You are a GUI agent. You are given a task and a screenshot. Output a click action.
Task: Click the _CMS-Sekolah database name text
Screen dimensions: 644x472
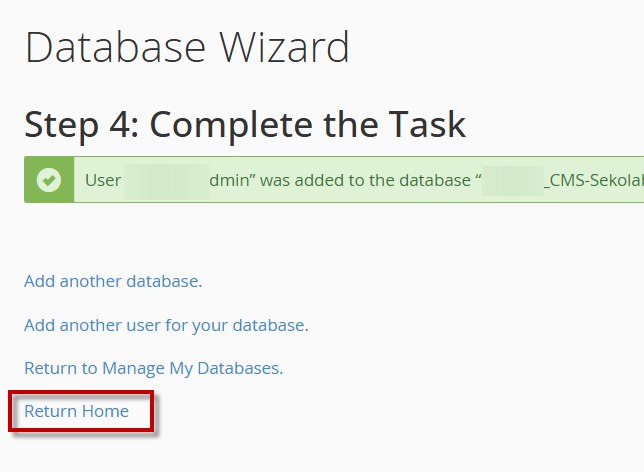[594, 180]
